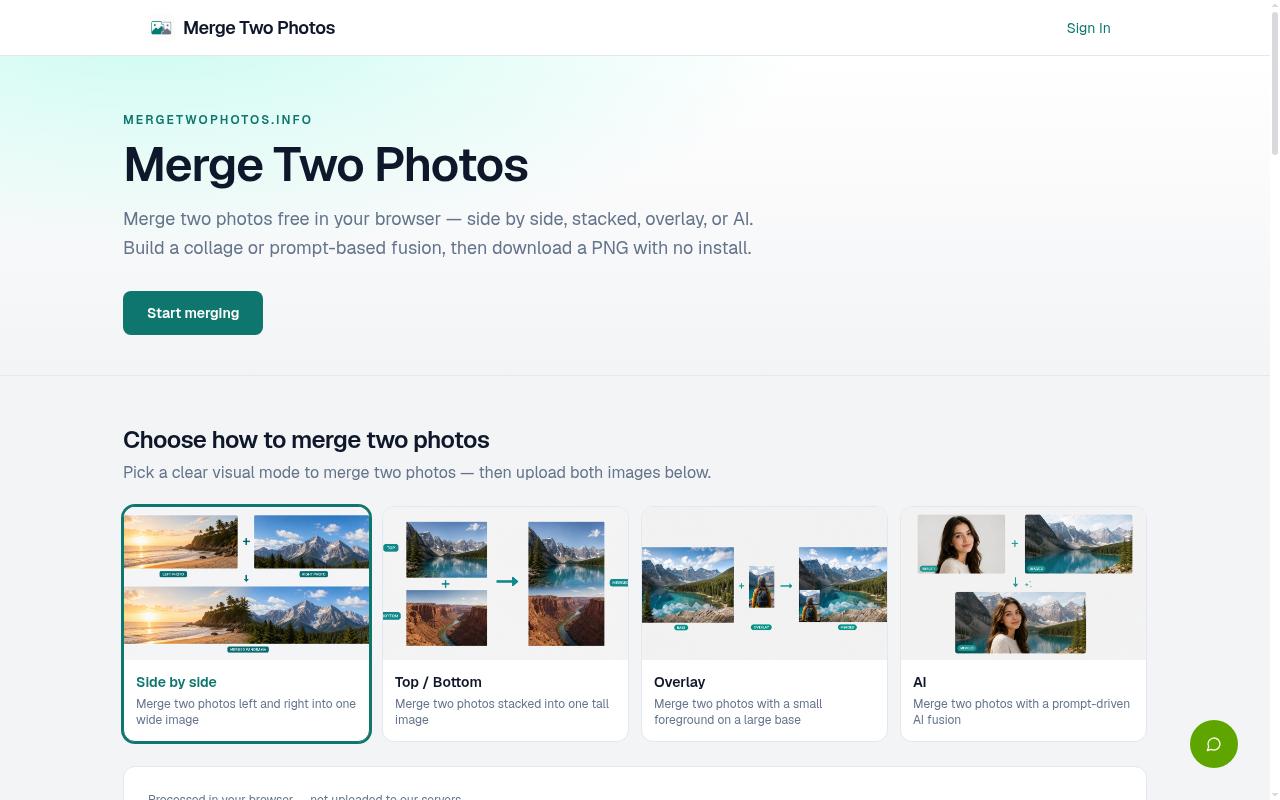The width and height of the screenshot is (1280, 800).
Task: Click the Overlay preview illustration
Action: pyautogui.click(x=764, y=584)
